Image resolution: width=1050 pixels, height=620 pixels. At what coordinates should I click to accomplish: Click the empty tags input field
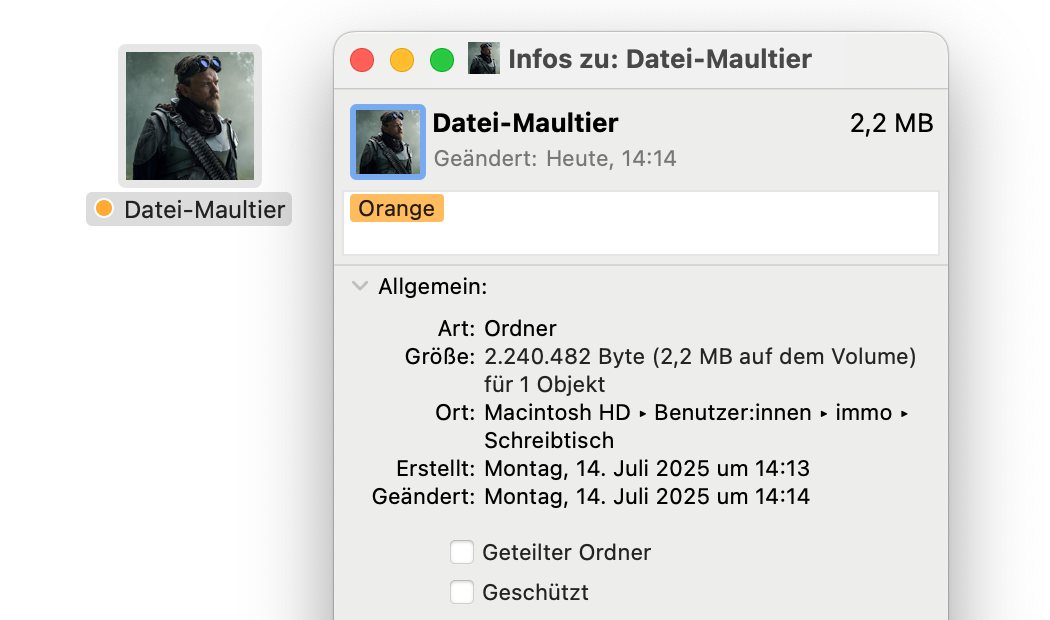(x=641, y=223)
